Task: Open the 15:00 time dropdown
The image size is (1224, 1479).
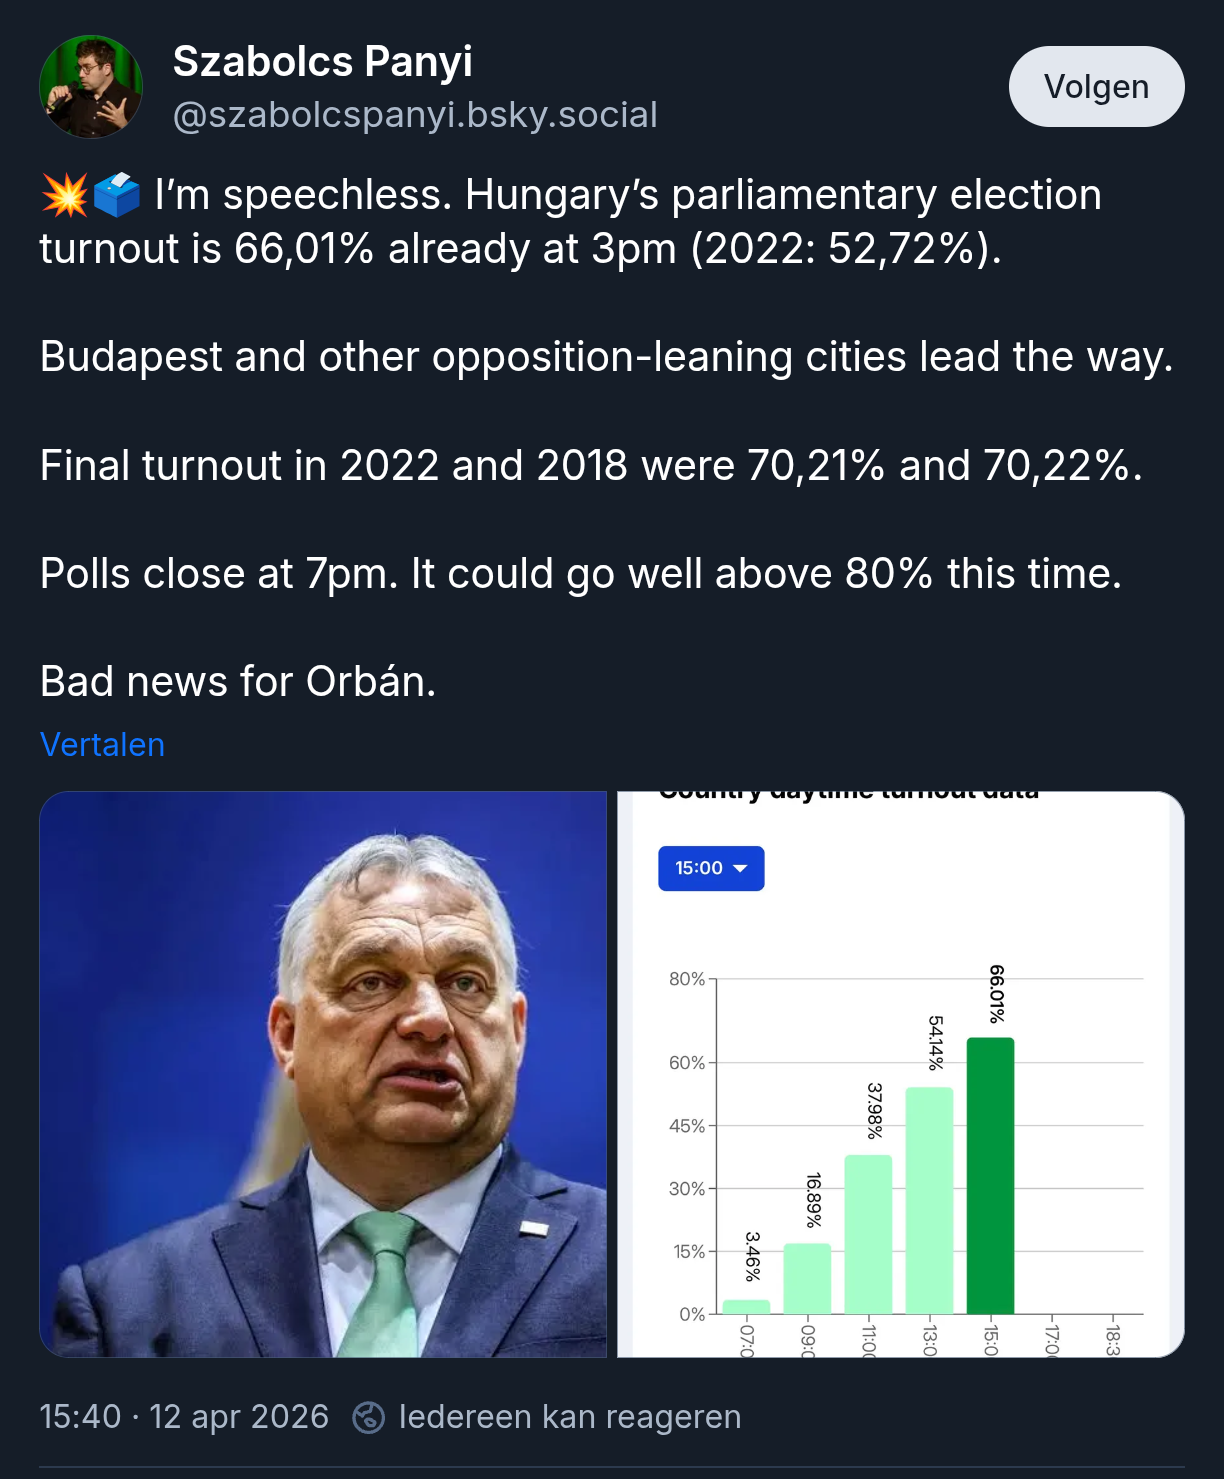Action: [x=711, y=868]
